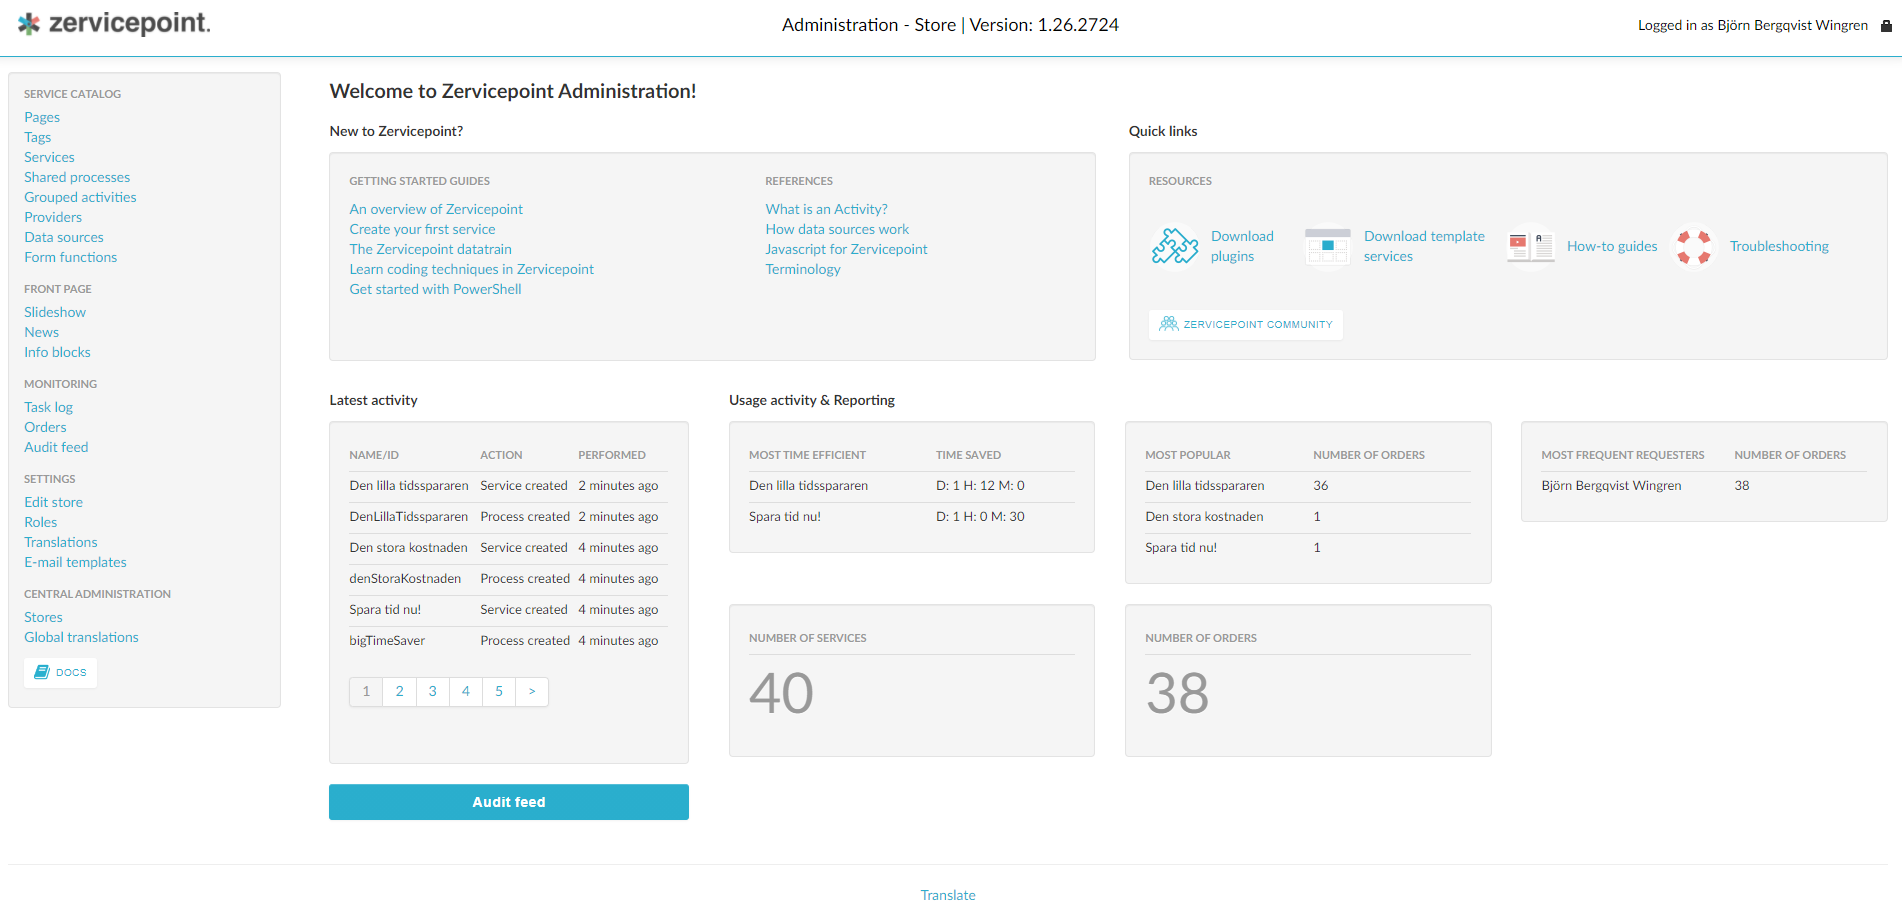
Task: Open Info blocks
Action: tap(57, 352)
